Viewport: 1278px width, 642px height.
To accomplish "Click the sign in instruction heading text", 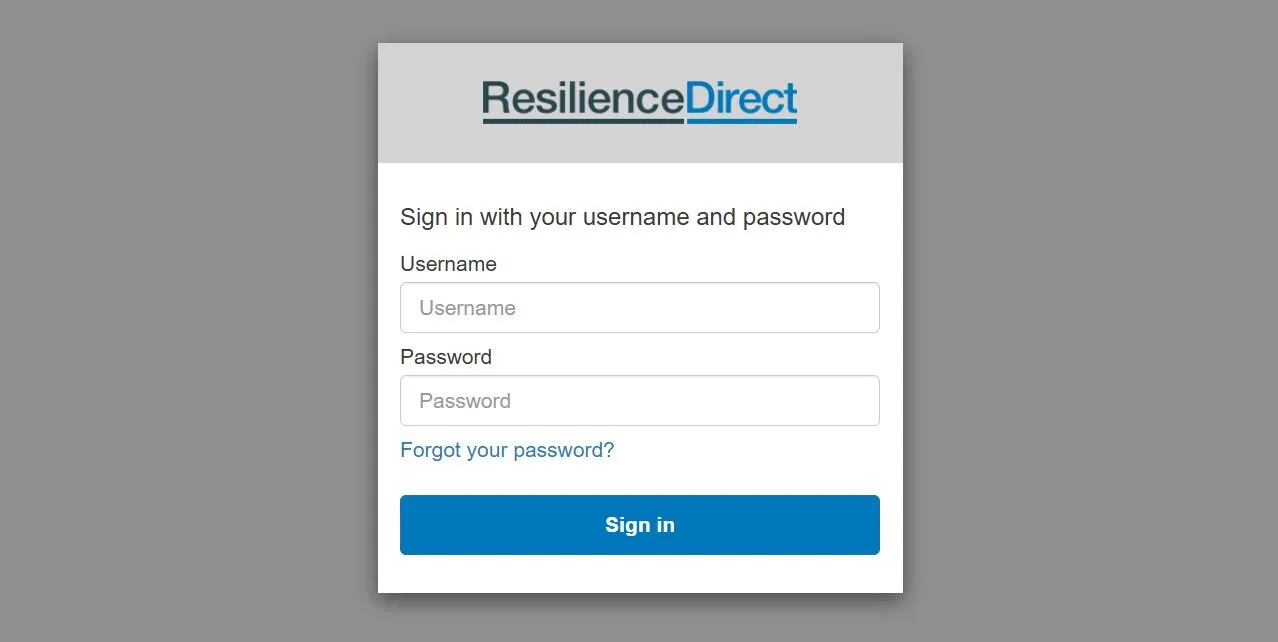I will point(622,217).
